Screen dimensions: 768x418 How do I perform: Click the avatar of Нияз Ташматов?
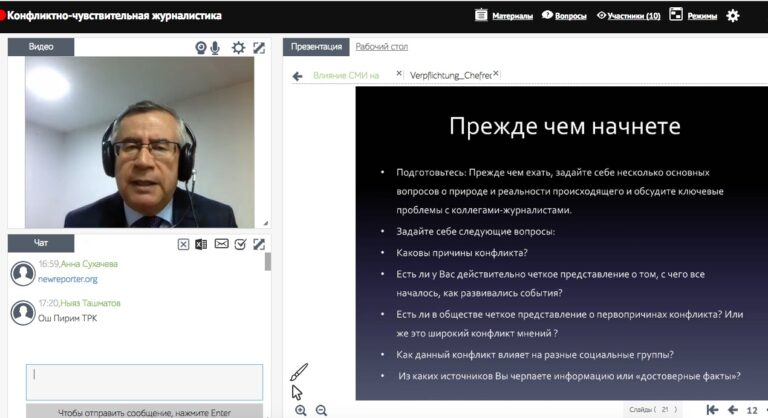[23, 312]
